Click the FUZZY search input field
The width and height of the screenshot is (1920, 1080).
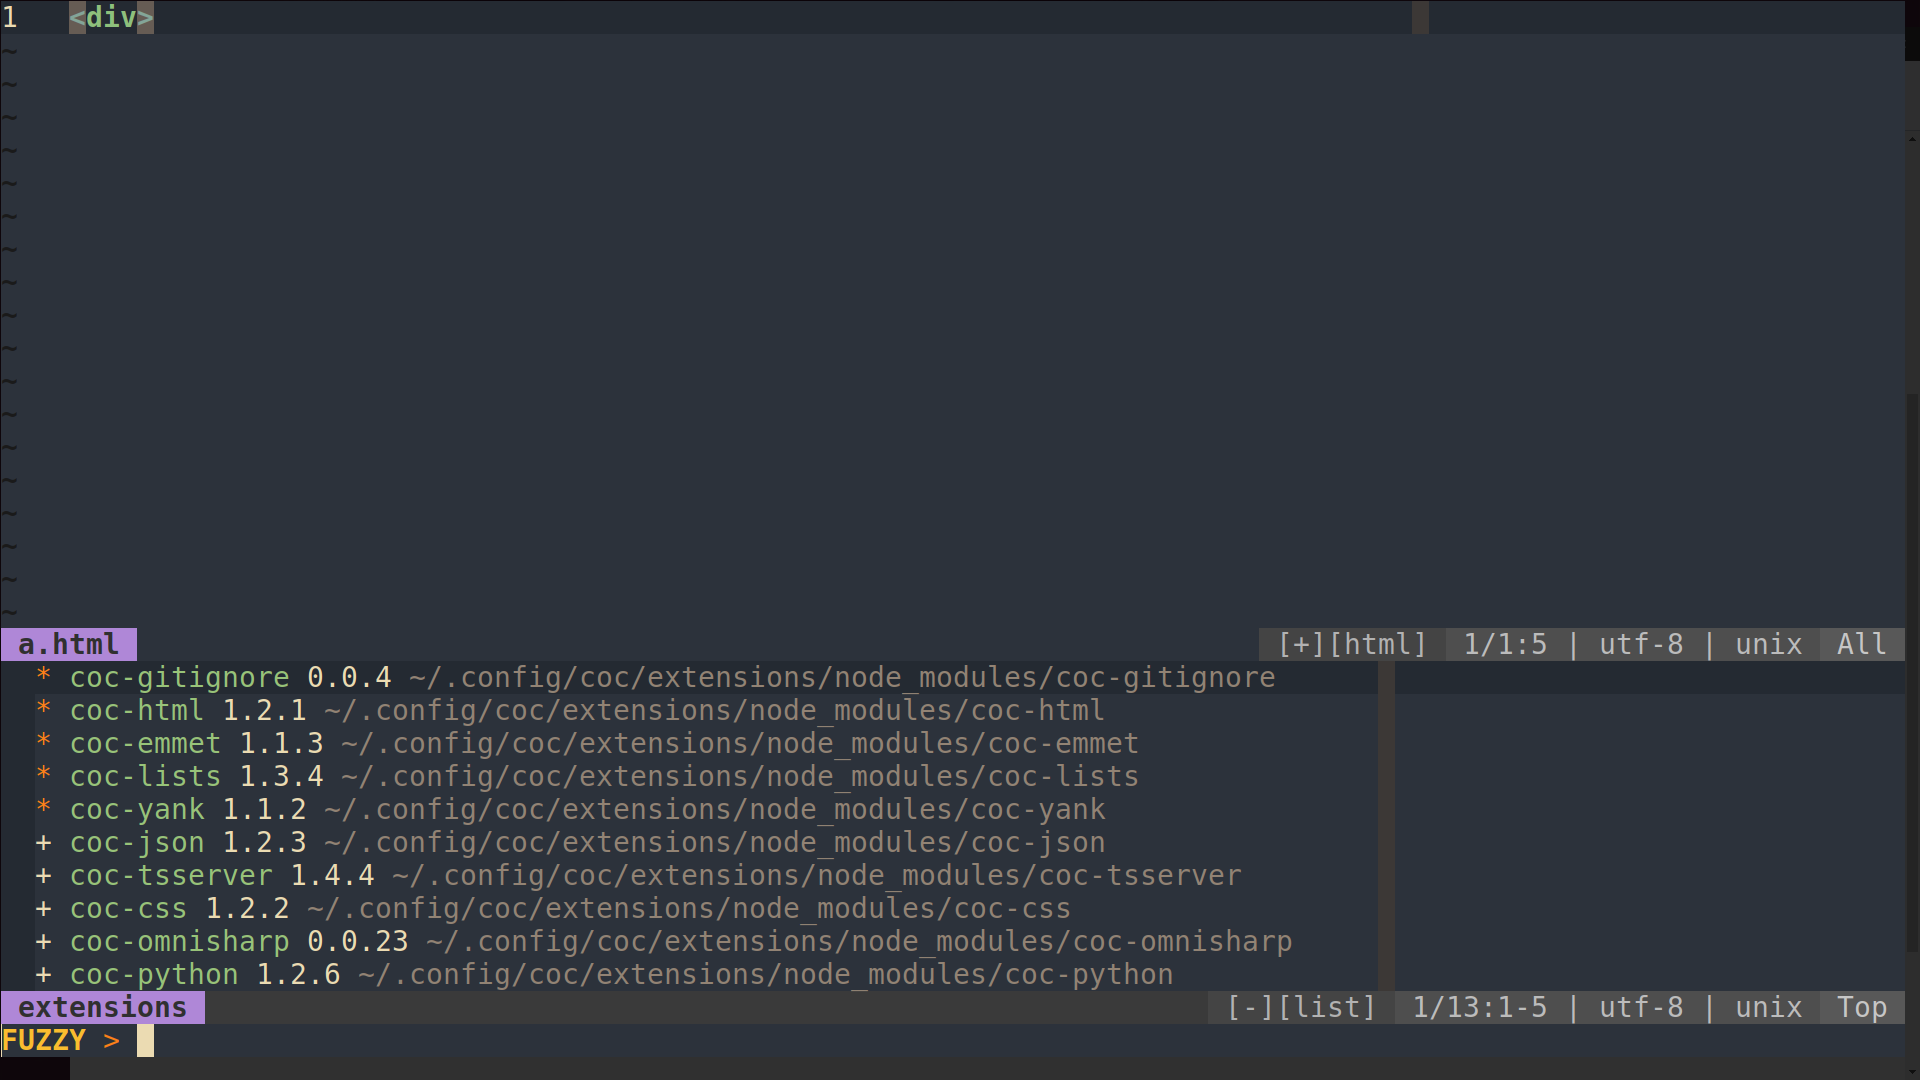pos(145,1040)
